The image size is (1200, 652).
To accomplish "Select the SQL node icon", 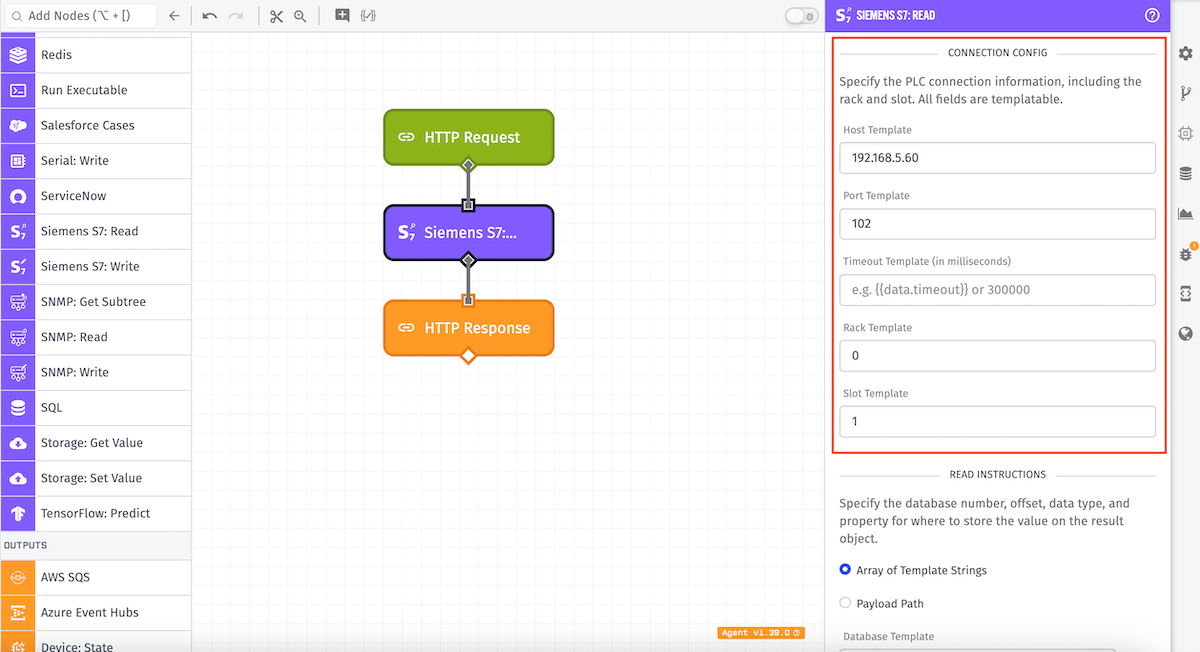I will click(18, 408).
